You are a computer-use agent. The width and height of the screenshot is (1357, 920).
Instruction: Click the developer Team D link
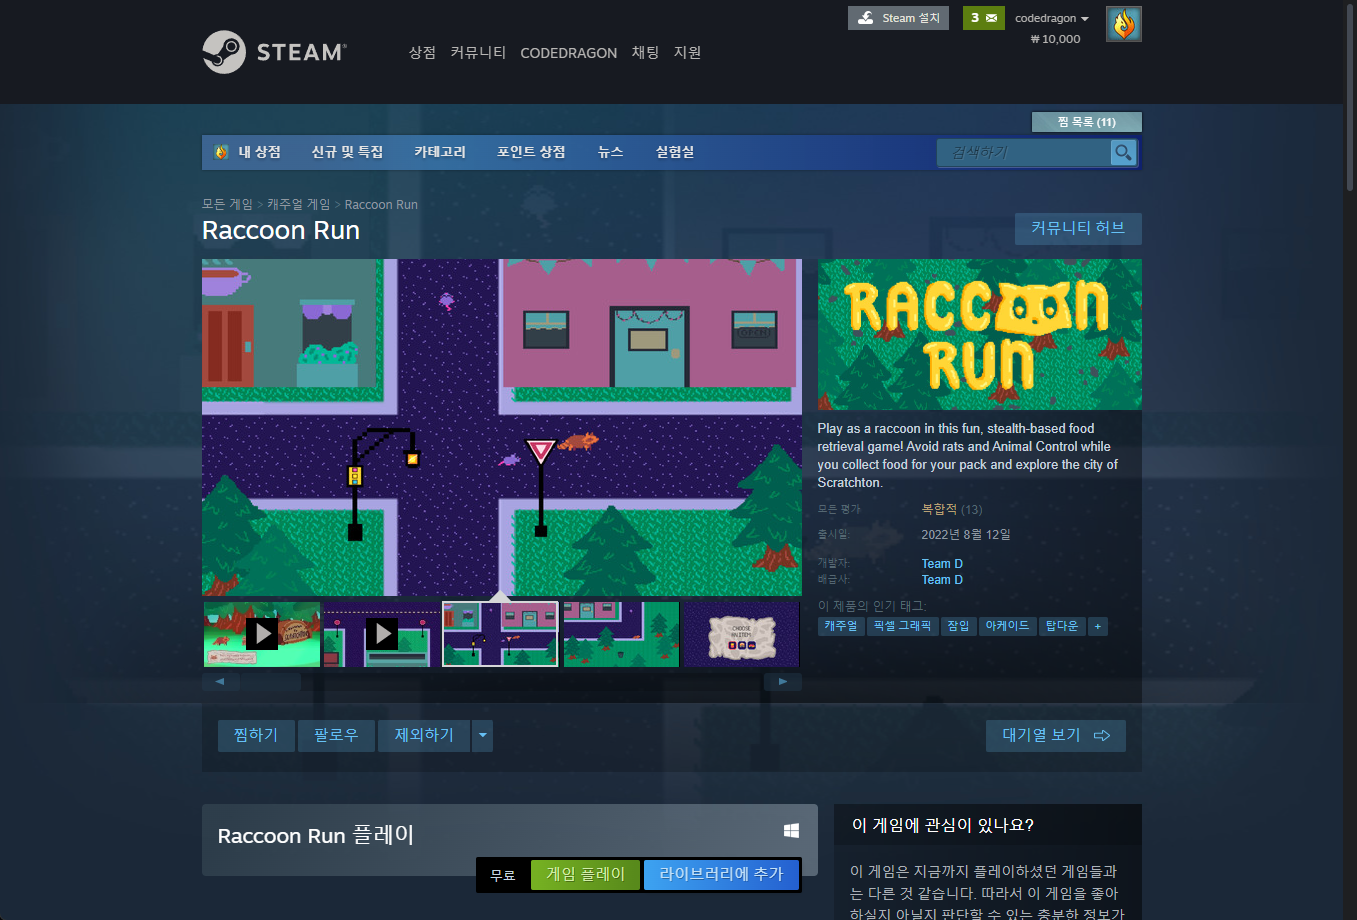[942, 564]
